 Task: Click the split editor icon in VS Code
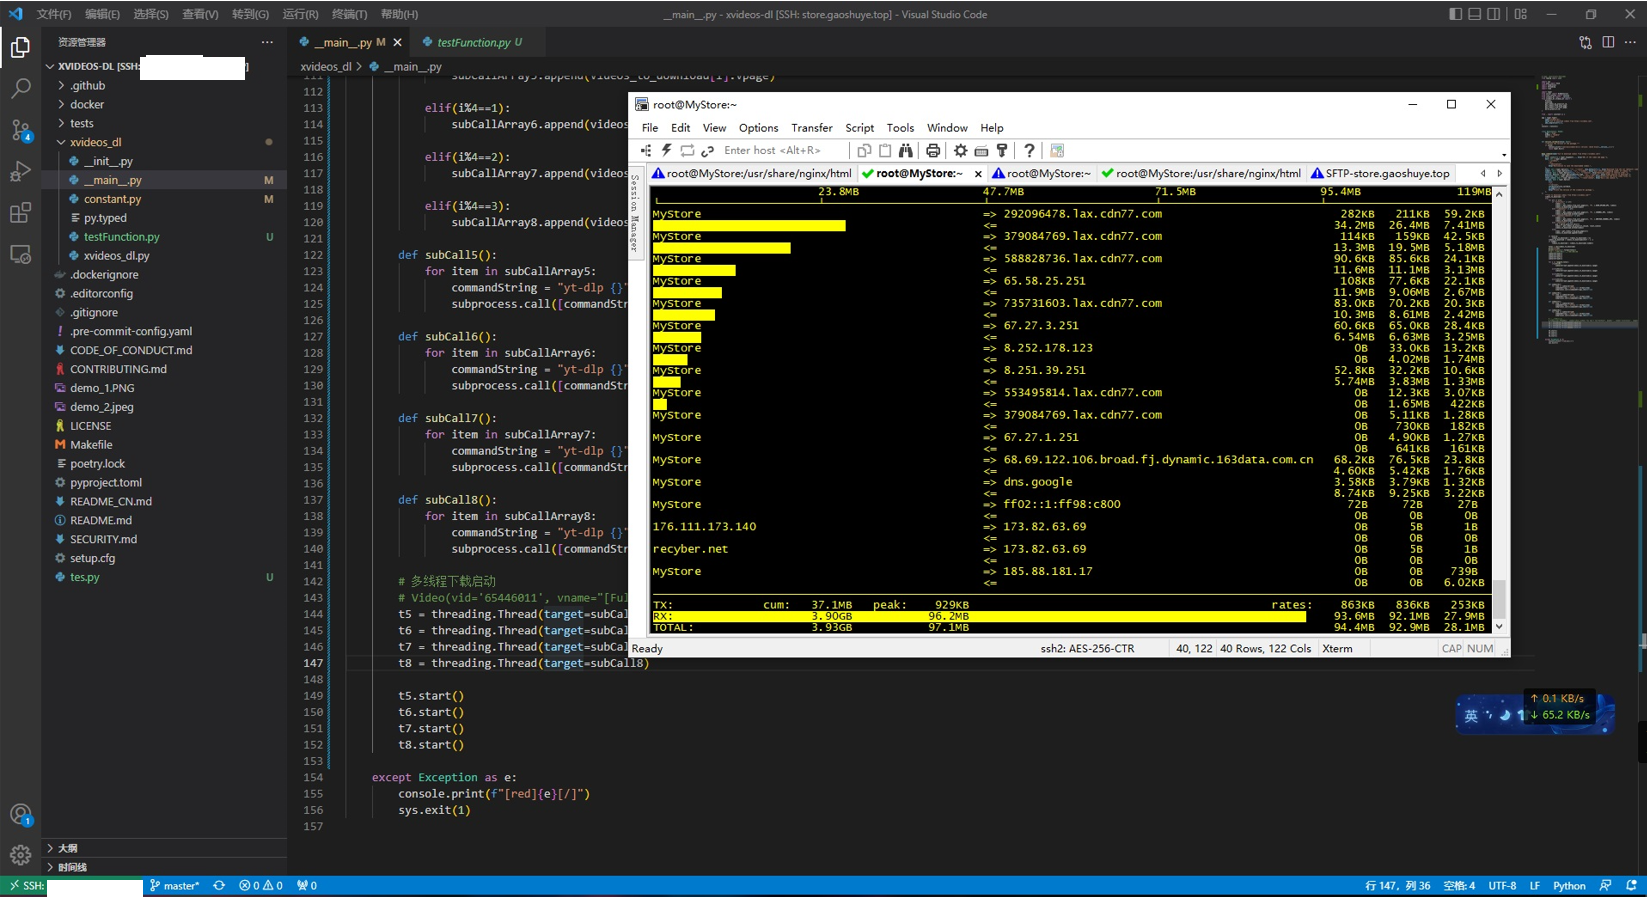point(1608,42)
